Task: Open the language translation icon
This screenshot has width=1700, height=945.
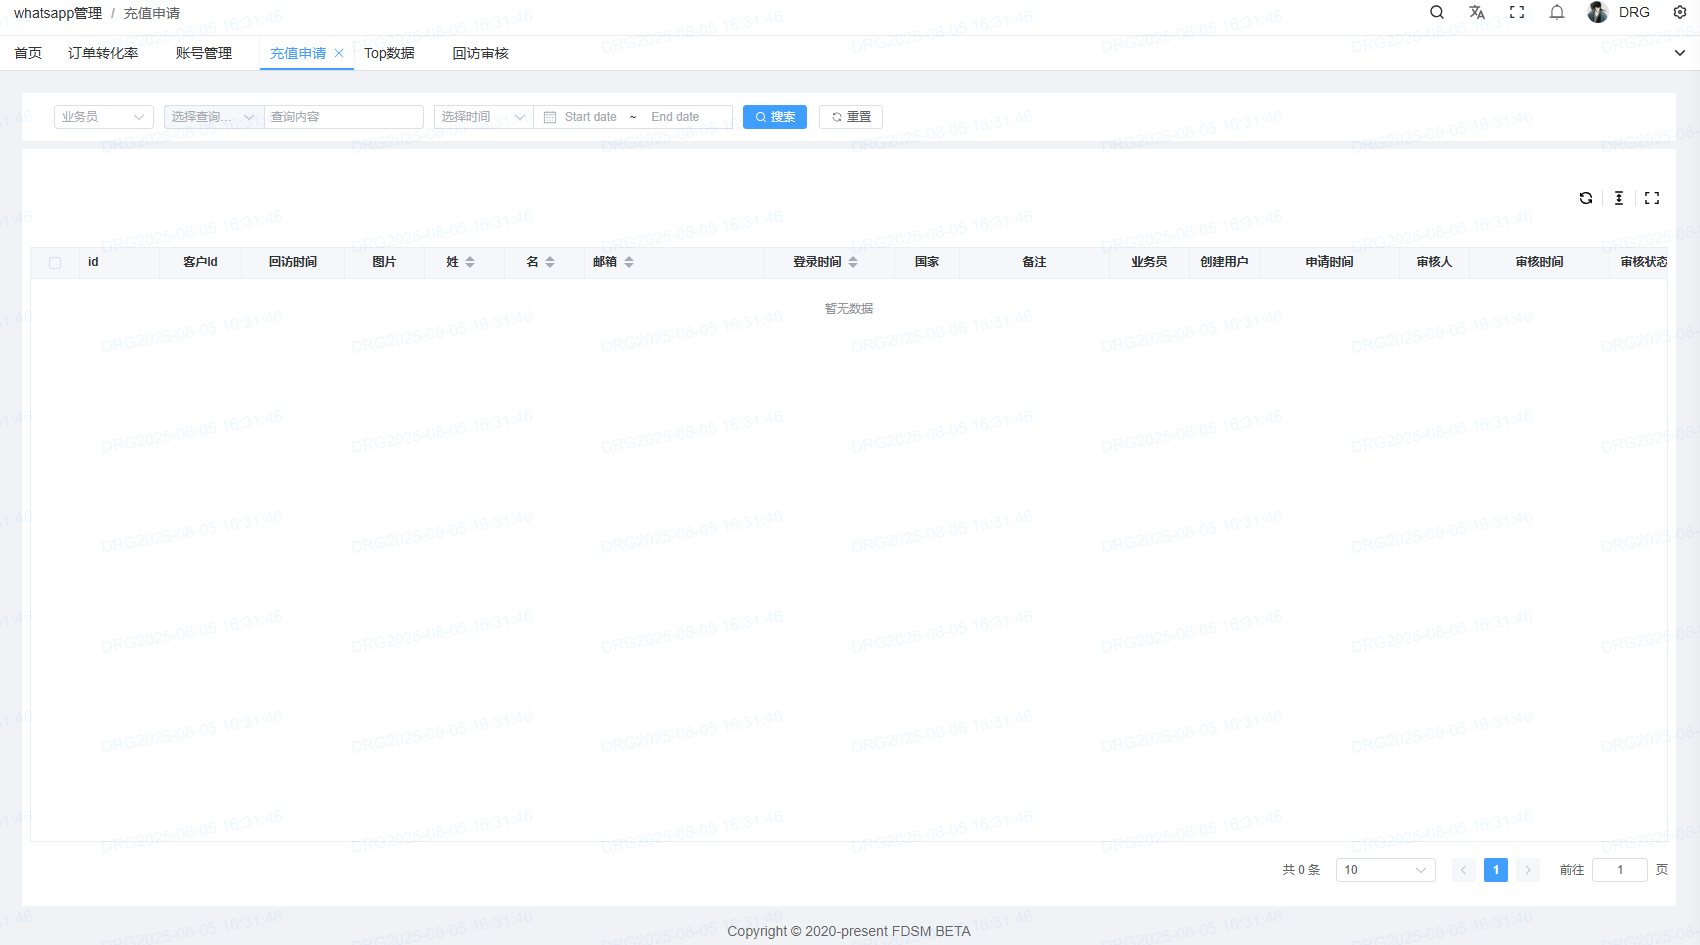Action: (1477, 13)
